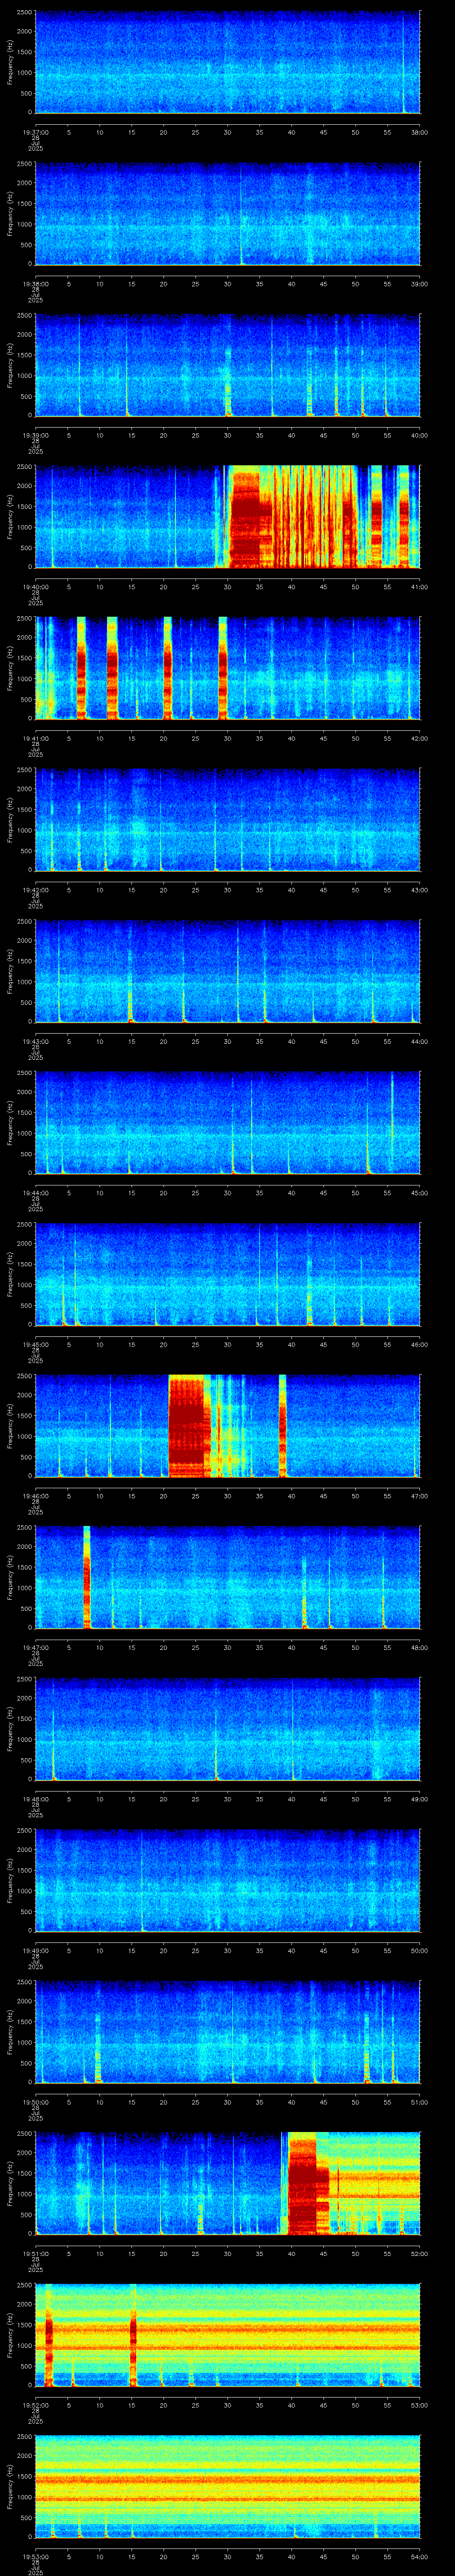Click the 19:48:00 time label
The height and width of the screenshot is (2576, 455).
[35, 1798]
